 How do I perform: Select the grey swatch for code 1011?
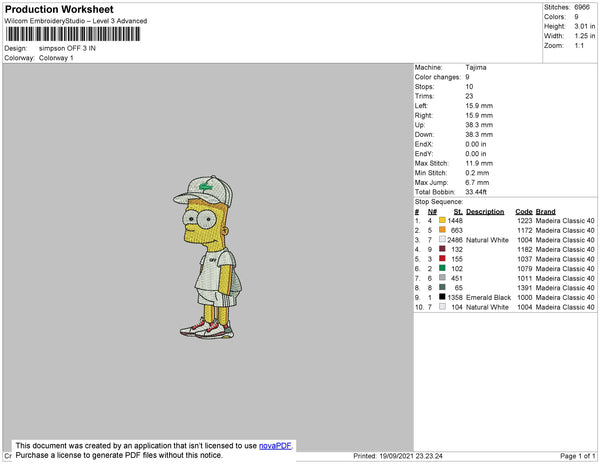pyautogui.click(x=442, y=278)
